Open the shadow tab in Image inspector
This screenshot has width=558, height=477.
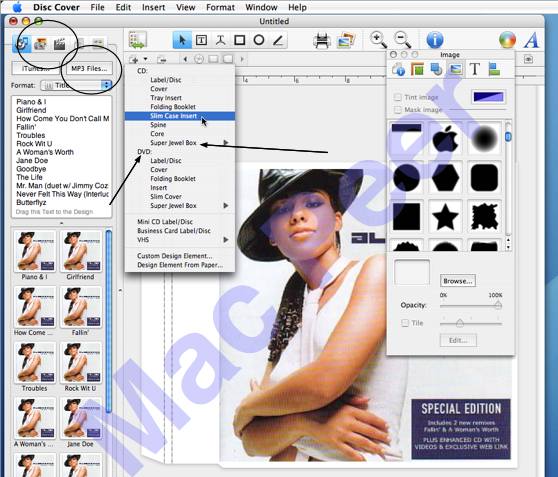click(436, 69)
